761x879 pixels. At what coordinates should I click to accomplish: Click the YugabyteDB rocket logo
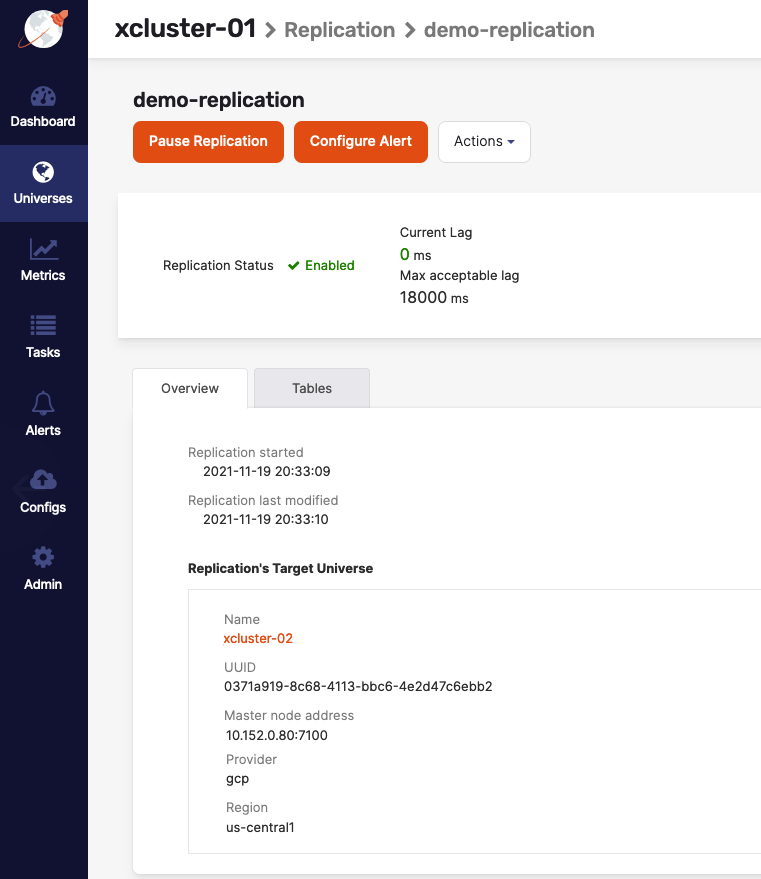43,29
